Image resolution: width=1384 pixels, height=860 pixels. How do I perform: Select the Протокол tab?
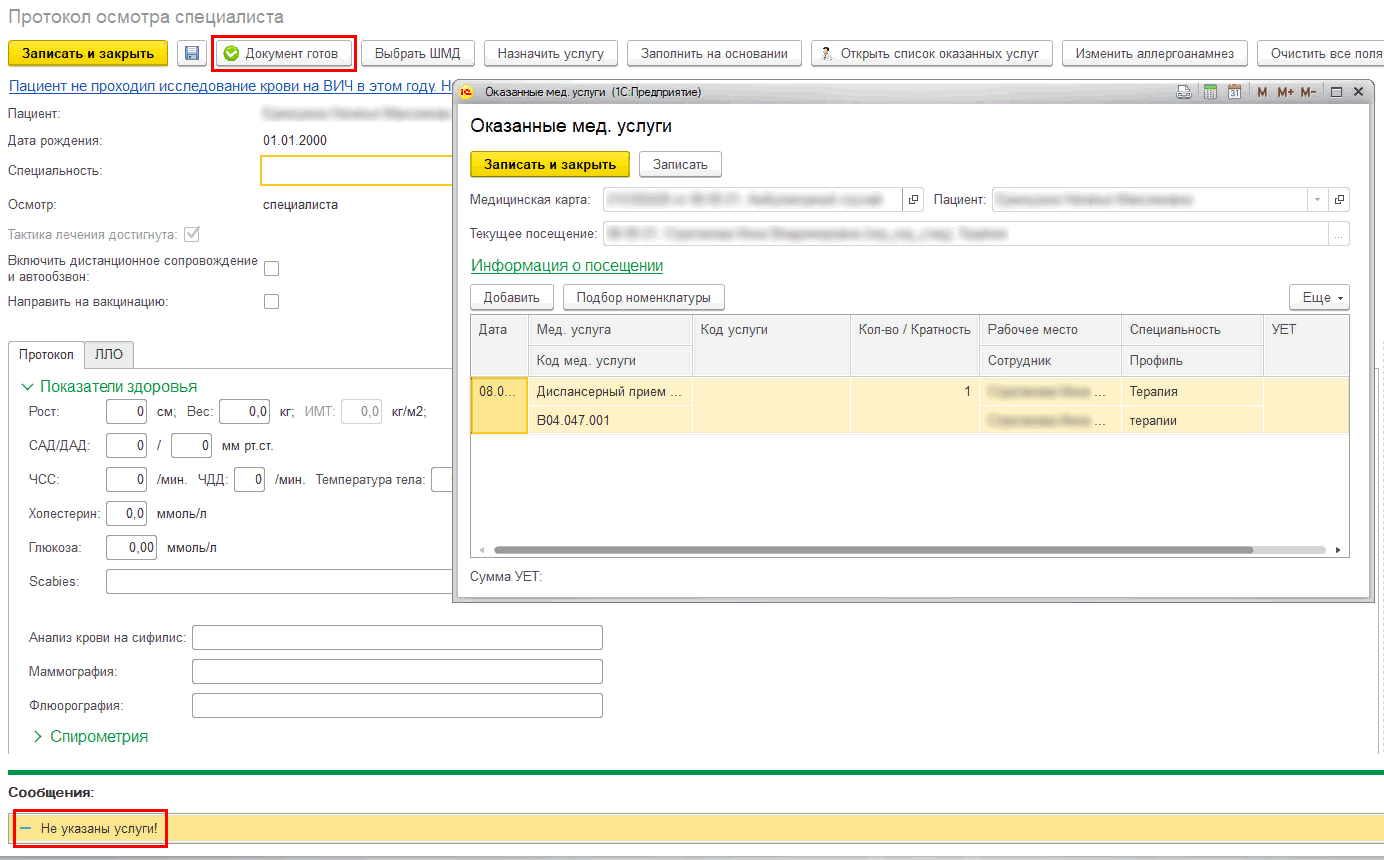(46, 354)
